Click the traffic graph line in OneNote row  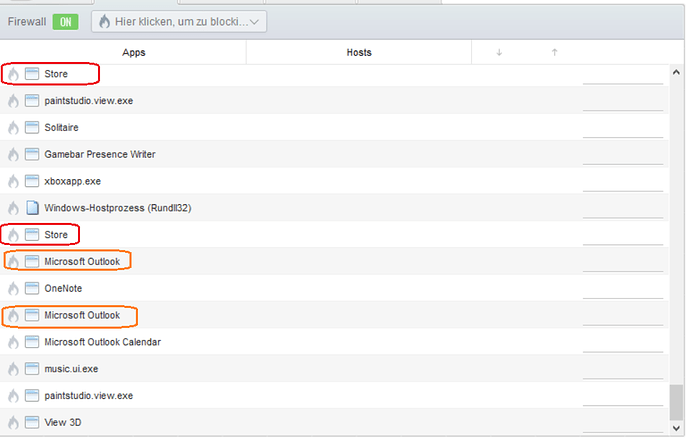(622, 297)
